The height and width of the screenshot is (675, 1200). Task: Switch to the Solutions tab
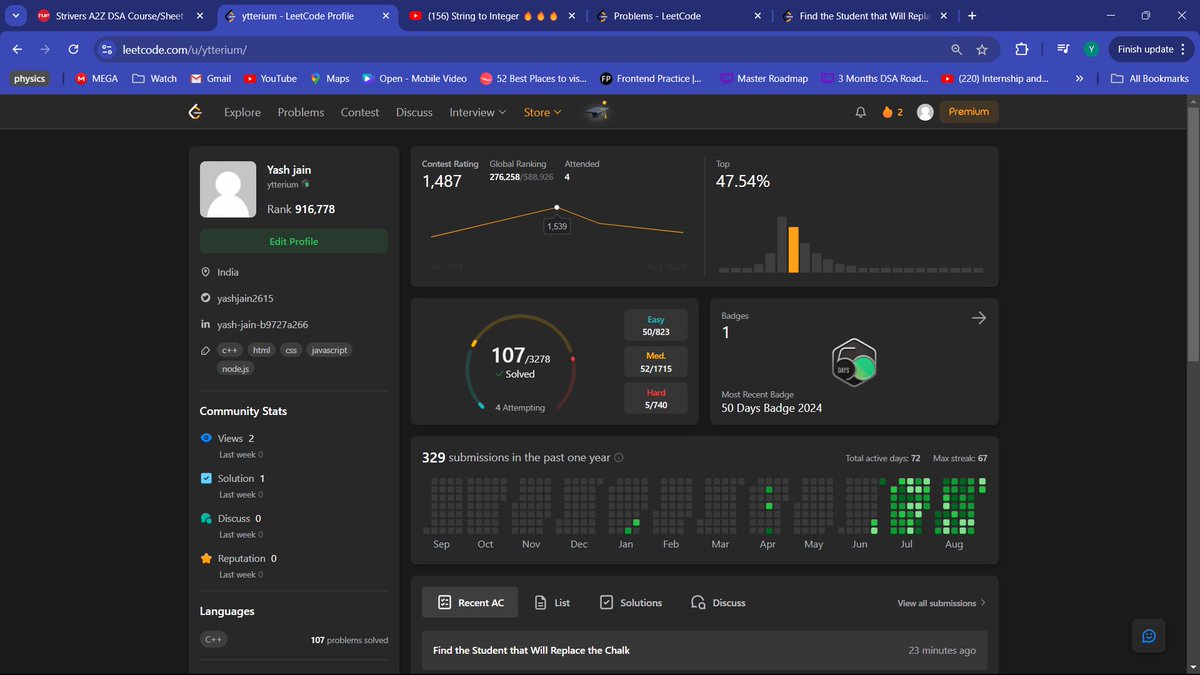tap(630, 602)
